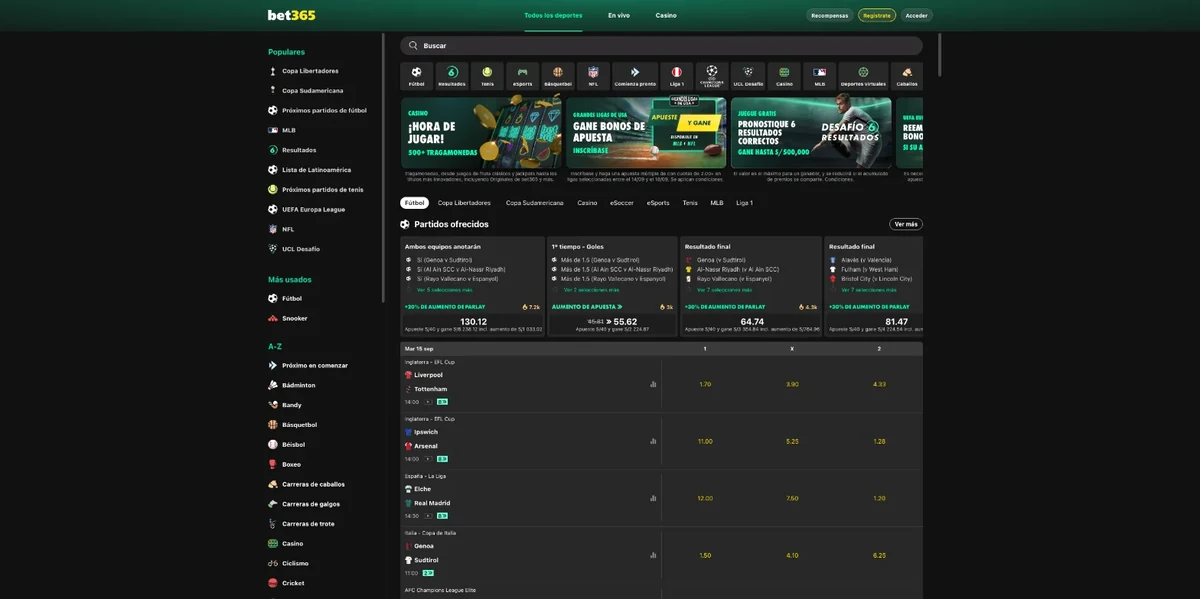The image size is (1200, 599).
Task: Open the Básquetbol icon in carousel
Action: (557, 76)
